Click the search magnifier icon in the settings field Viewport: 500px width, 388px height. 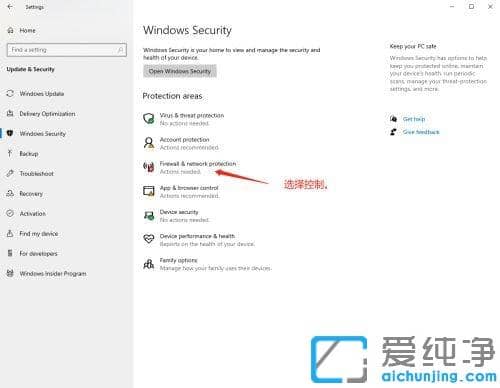tap(121, 50)
